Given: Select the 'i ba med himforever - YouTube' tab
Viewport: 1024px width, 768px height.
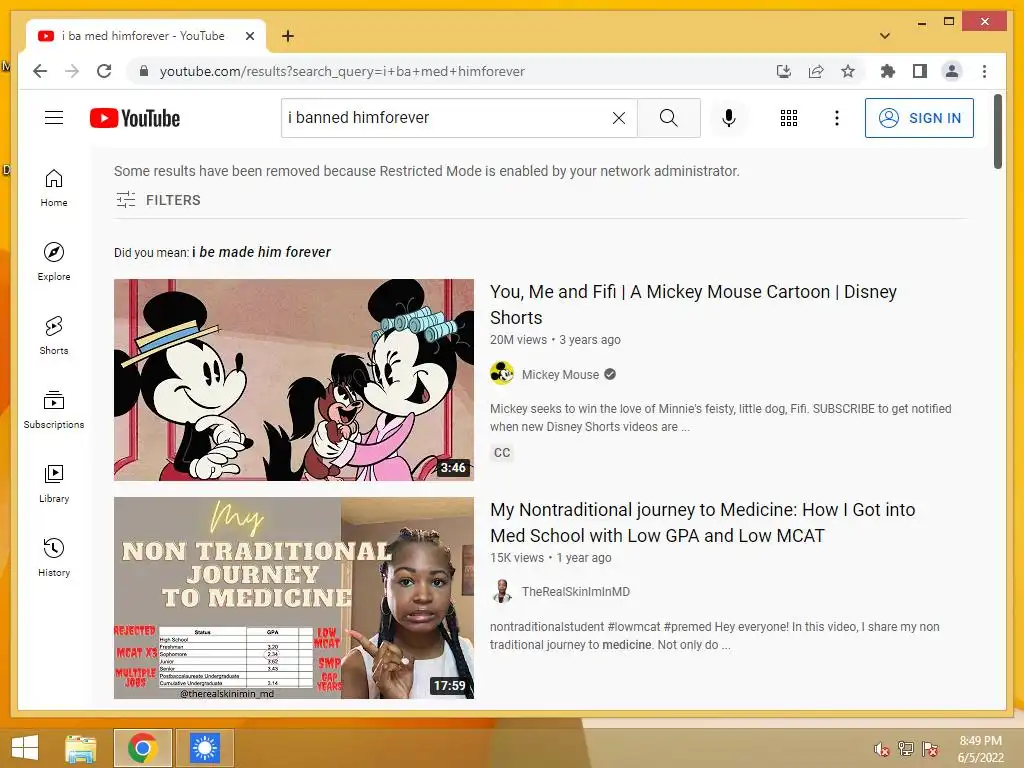Looking at the screenshot, I should [146, 36].
